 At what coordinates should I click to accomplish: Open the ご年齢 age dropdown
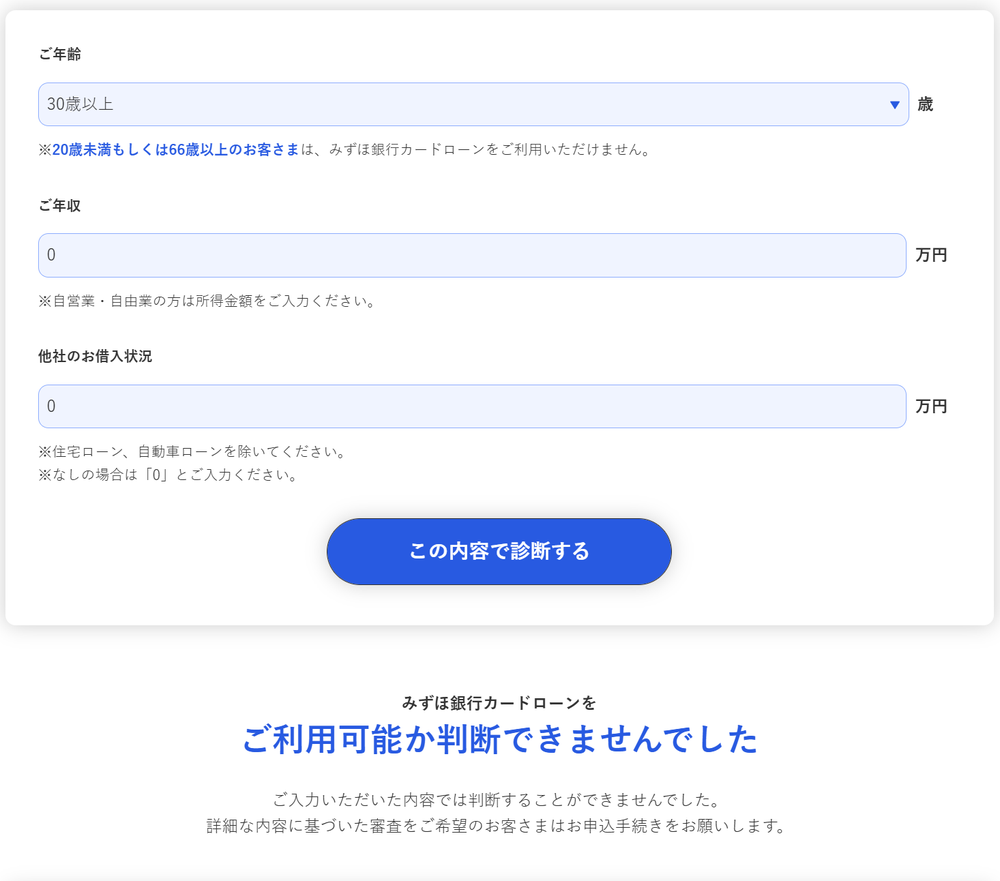(473, 104)
